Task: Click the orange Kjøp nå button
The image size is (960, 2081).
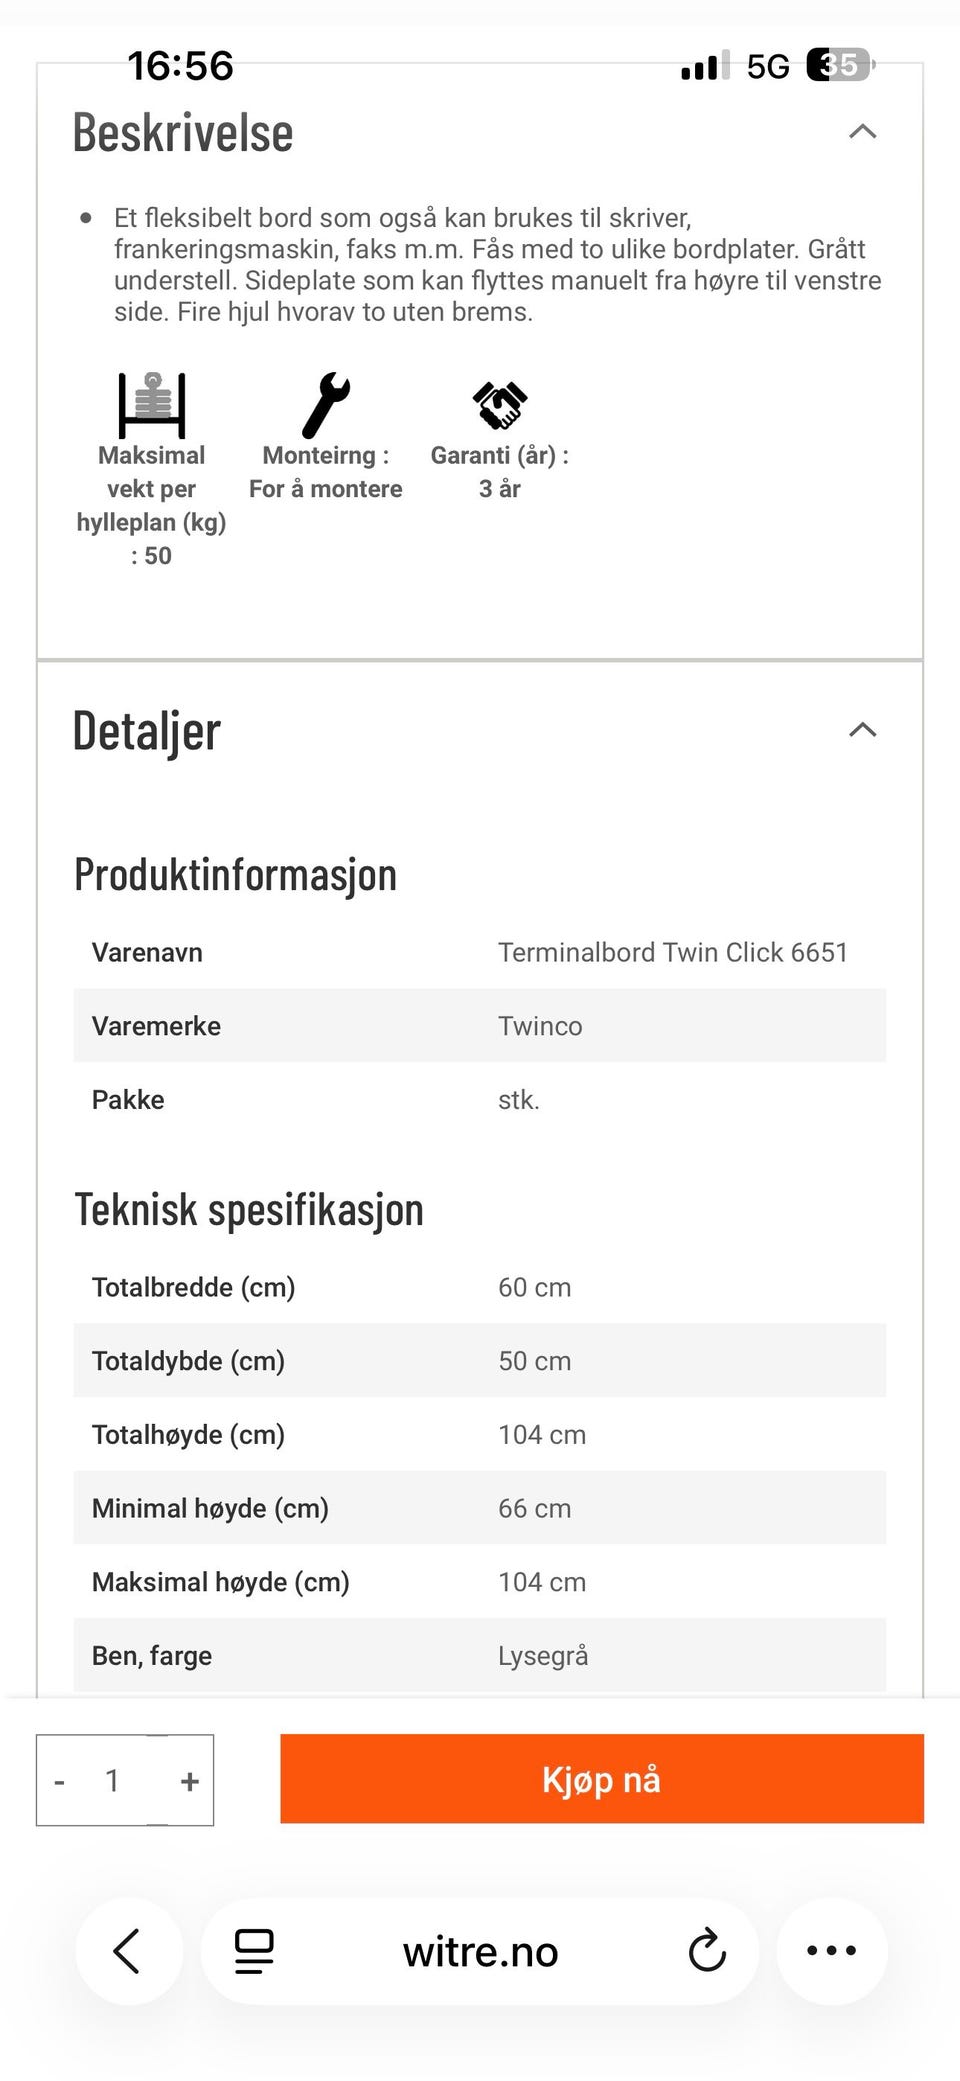Action: coord(602,1779)
